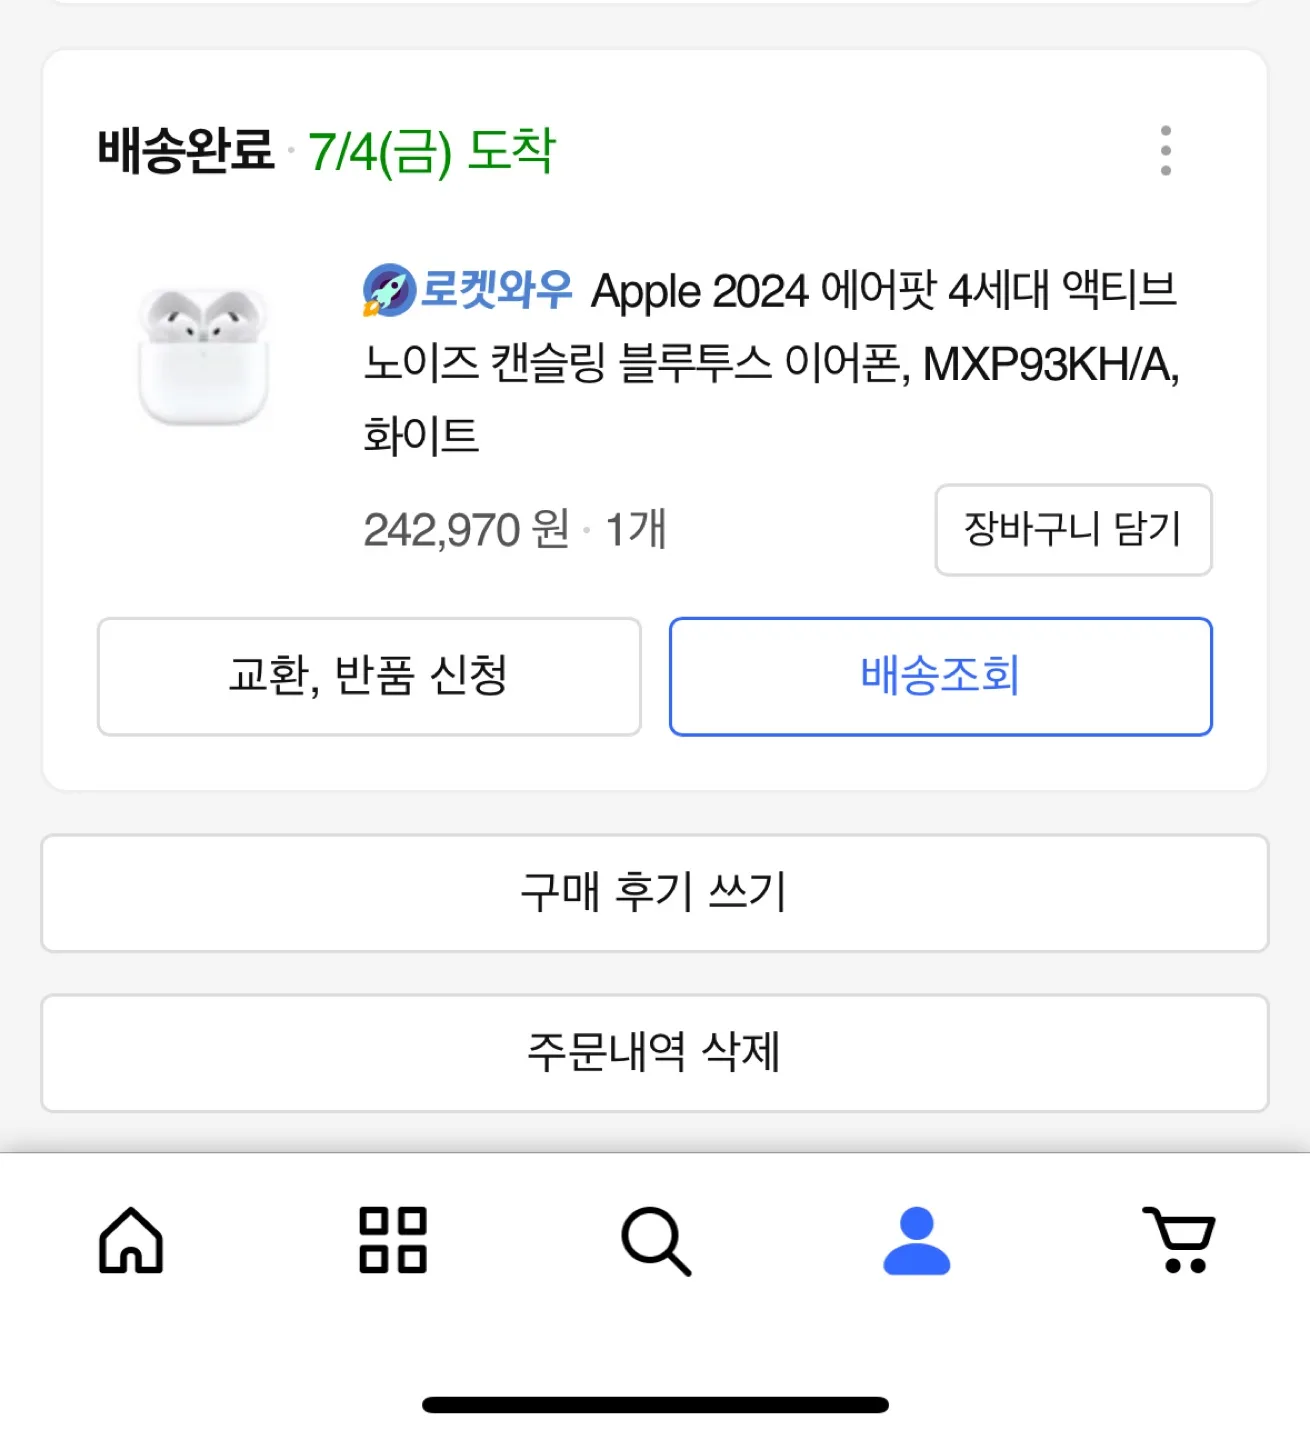Click the 장바구니 담기 button

(1073, 530)
